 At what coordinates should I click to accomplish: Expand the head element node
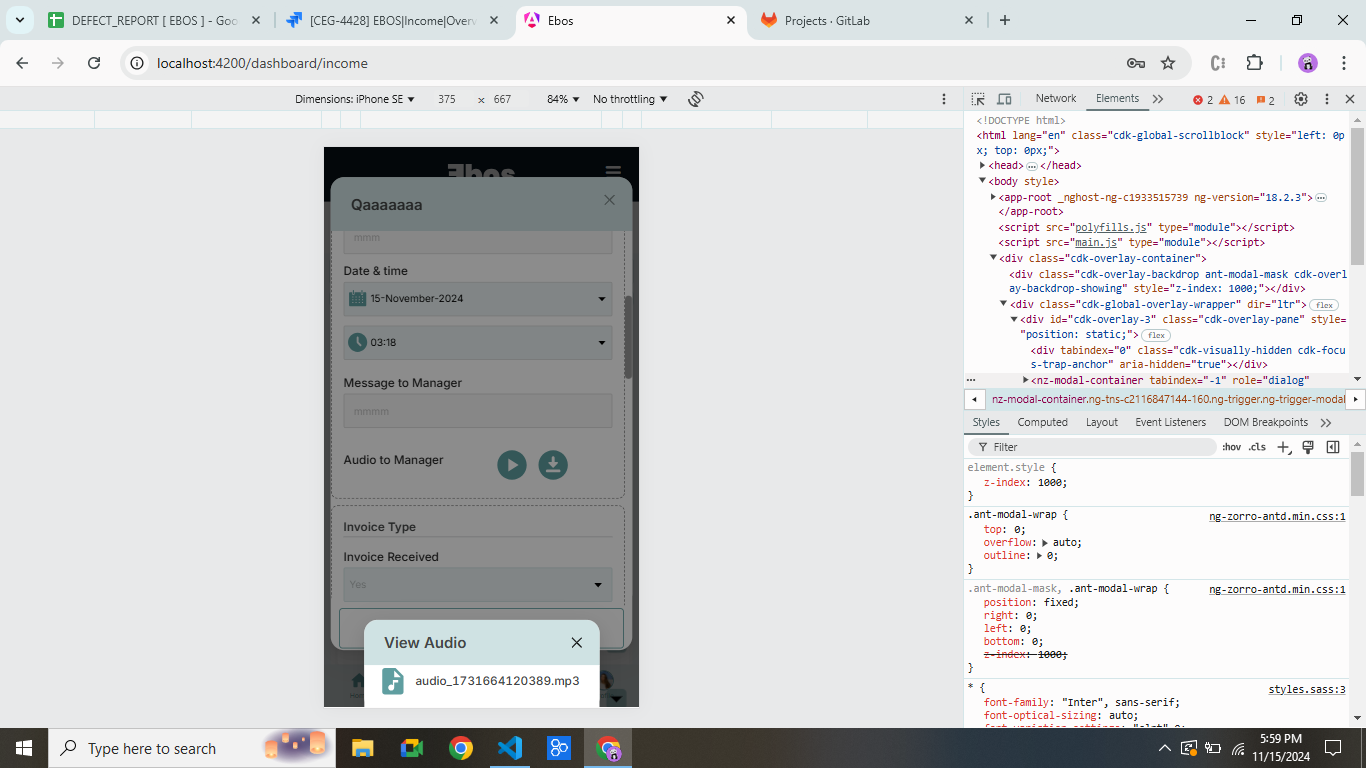983,166
